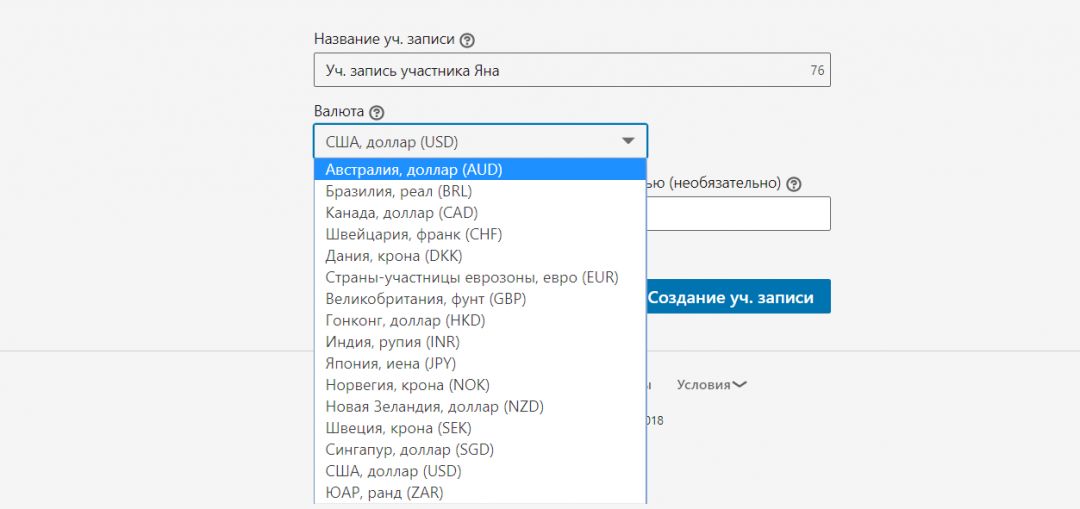Screen dimensions: 1080x509
Task: Expand the Условия footer menu
Action: coord(712,384)
